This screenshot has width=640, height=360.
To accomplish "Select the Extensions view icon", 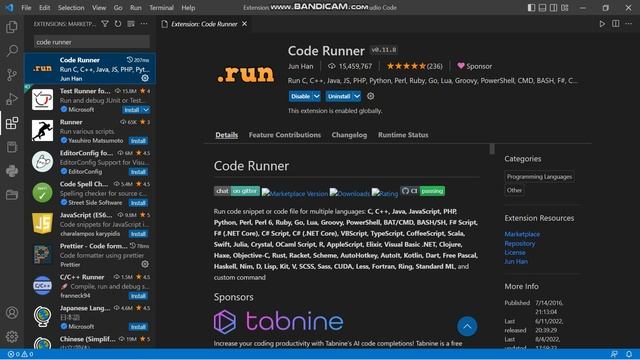I will click(12, 123).
